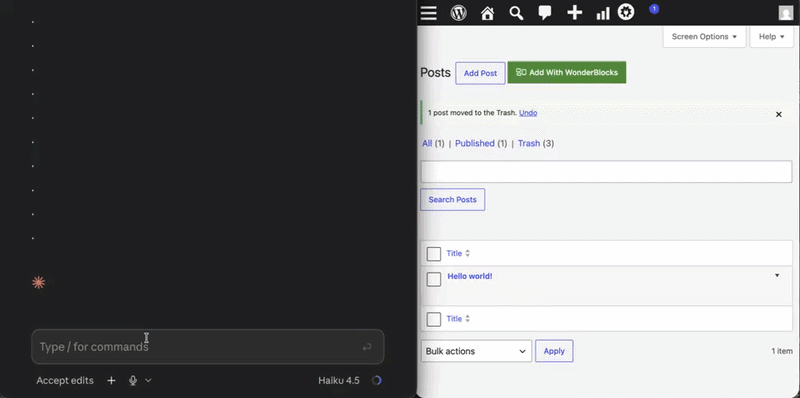Open the Bulk actions dropdown
Image resolution: width=800 pixels, height=398 pixels.
tap(476, 351)
